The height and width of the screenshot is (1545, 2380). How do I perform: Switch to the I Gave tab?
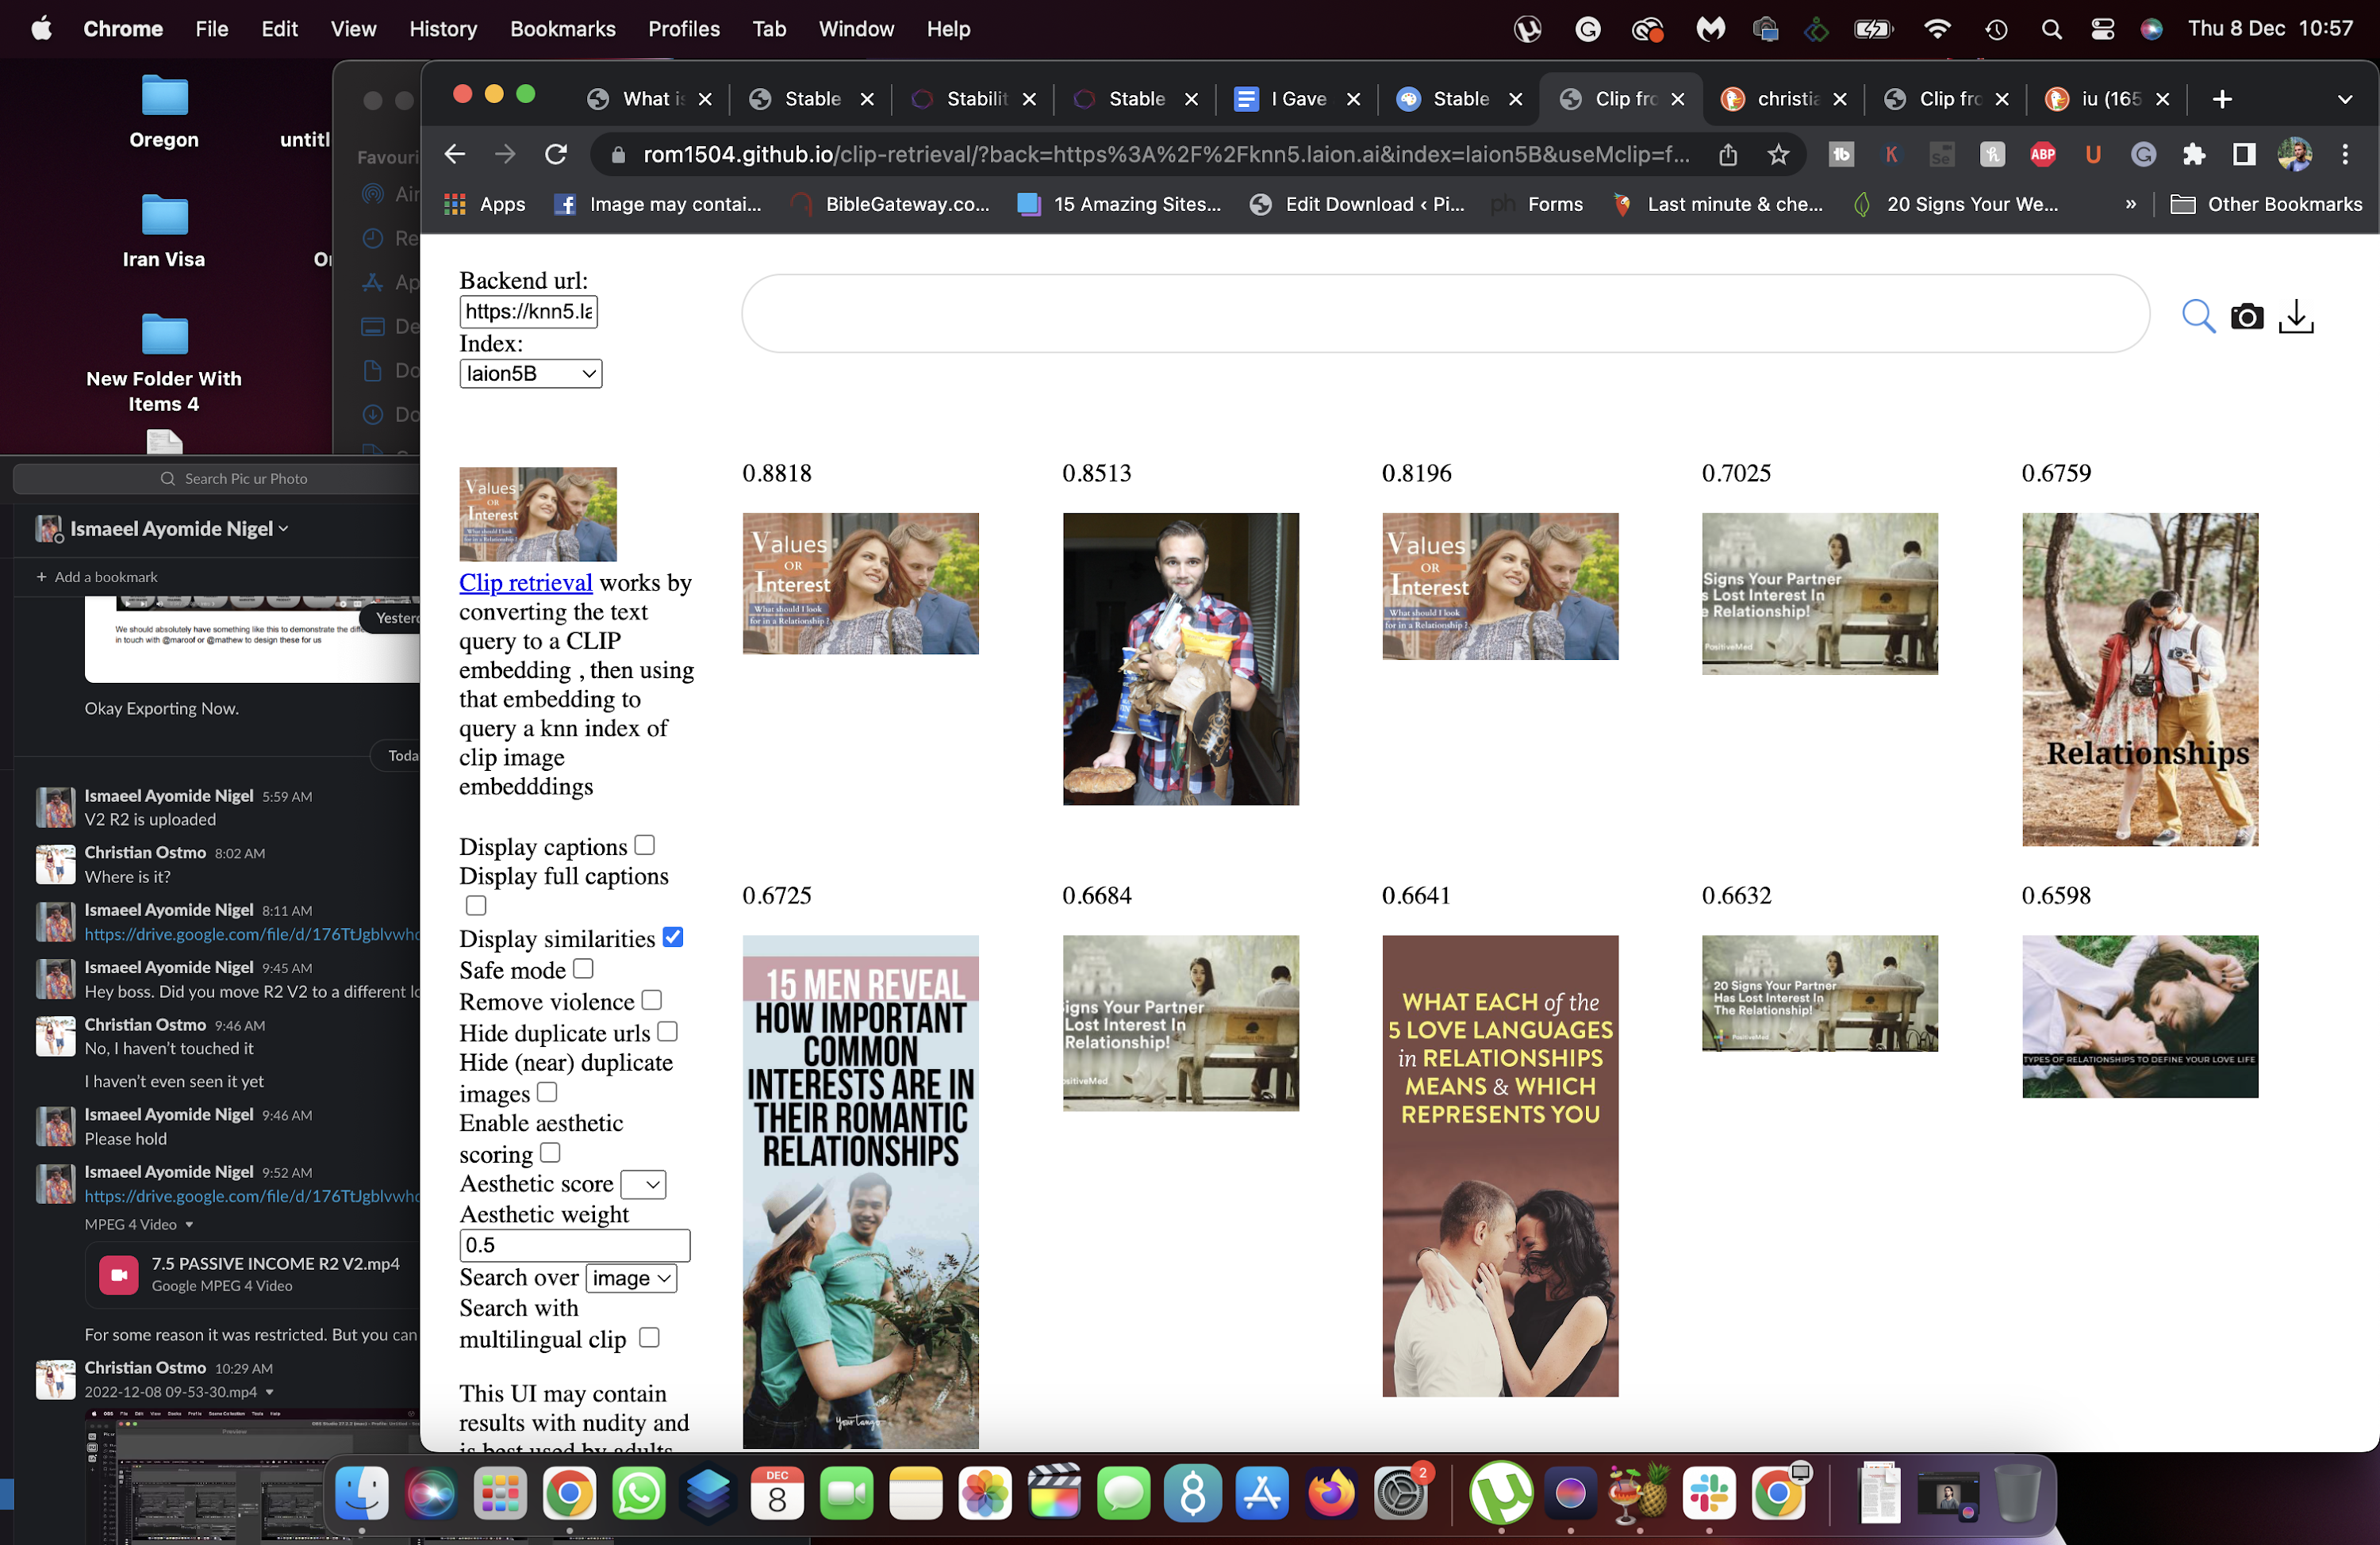[1297, 99]
